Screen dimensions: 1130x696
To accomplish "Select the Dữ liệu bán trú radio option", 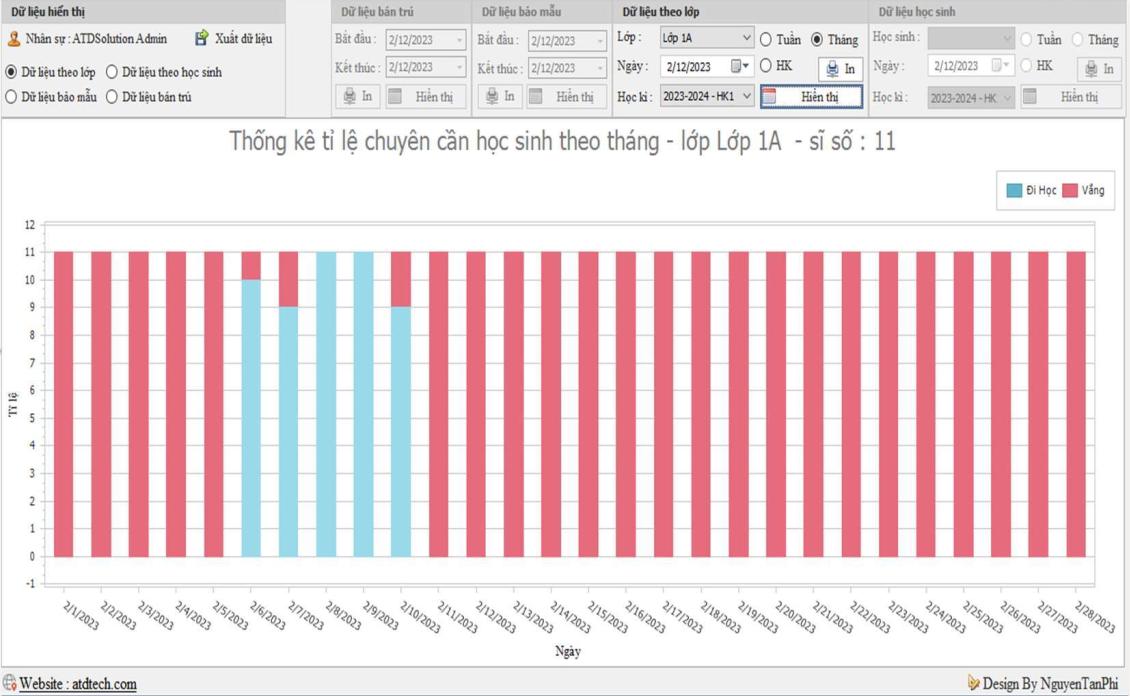I will 112,97.
